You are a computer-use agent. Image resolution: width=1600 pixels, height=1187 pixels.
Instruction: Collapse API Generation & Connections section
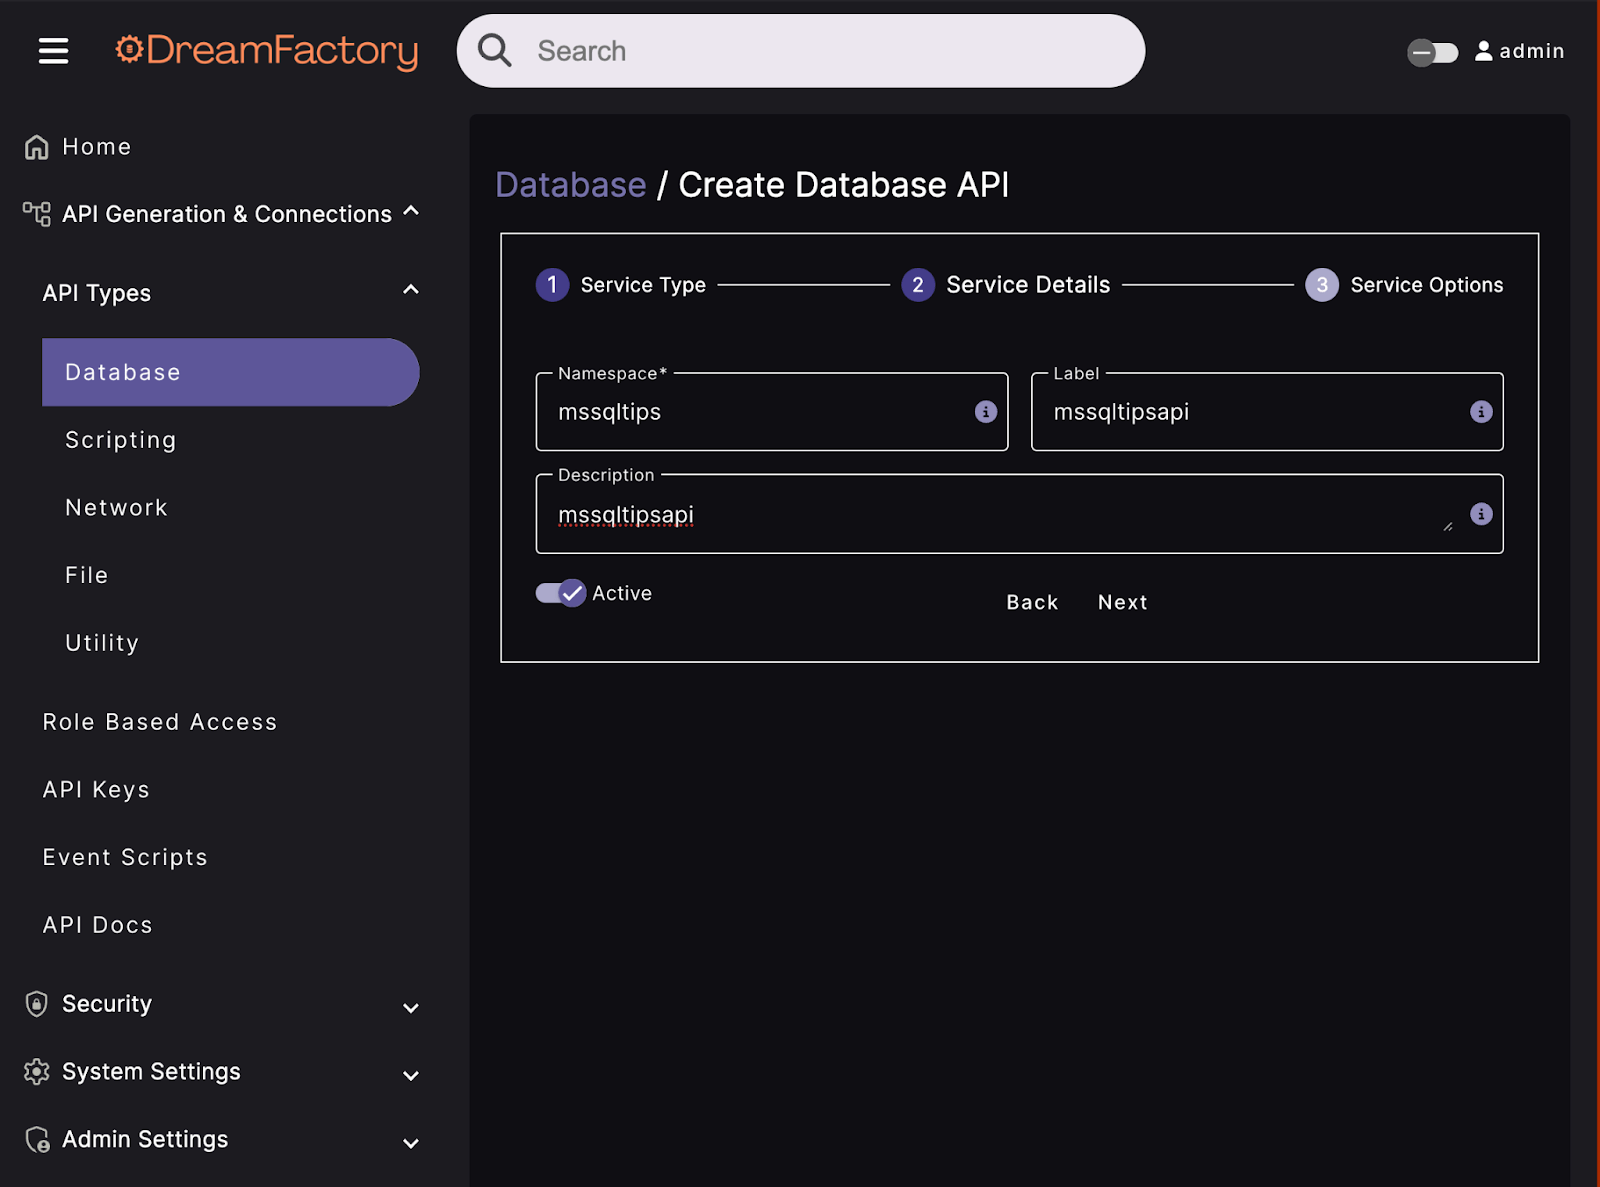coord(411,212)
